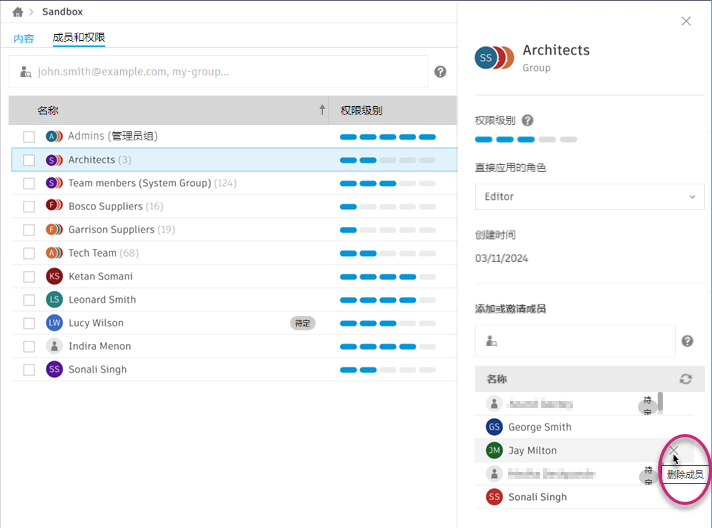
Task: Tick the Garrison Suppliers checkbox
Action: pos(29,230)
